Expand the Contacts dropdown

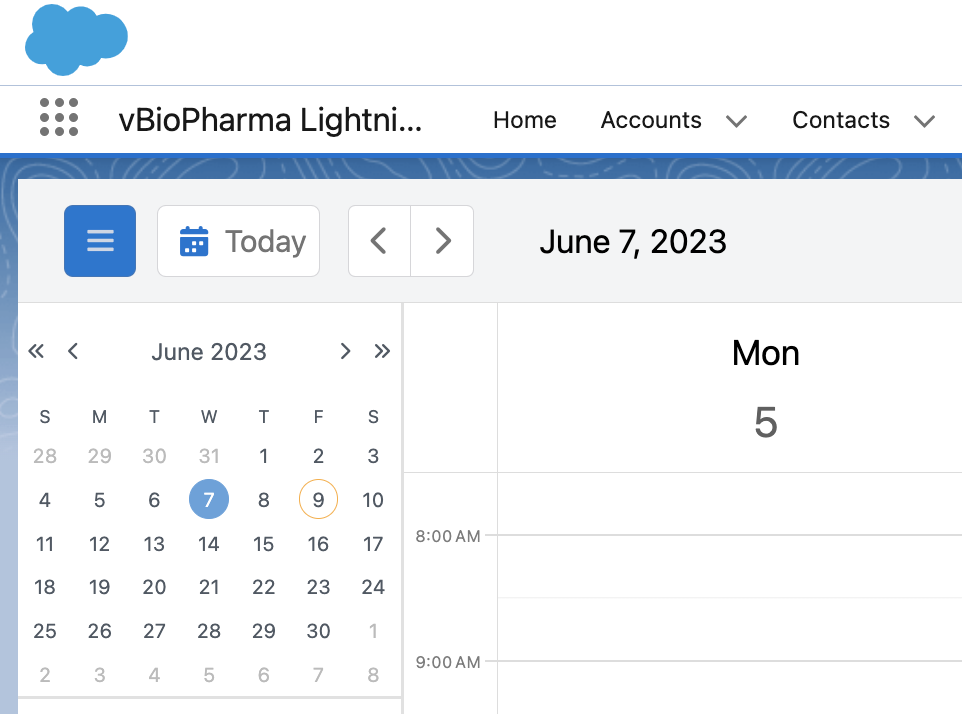click(x=924, y=120)
